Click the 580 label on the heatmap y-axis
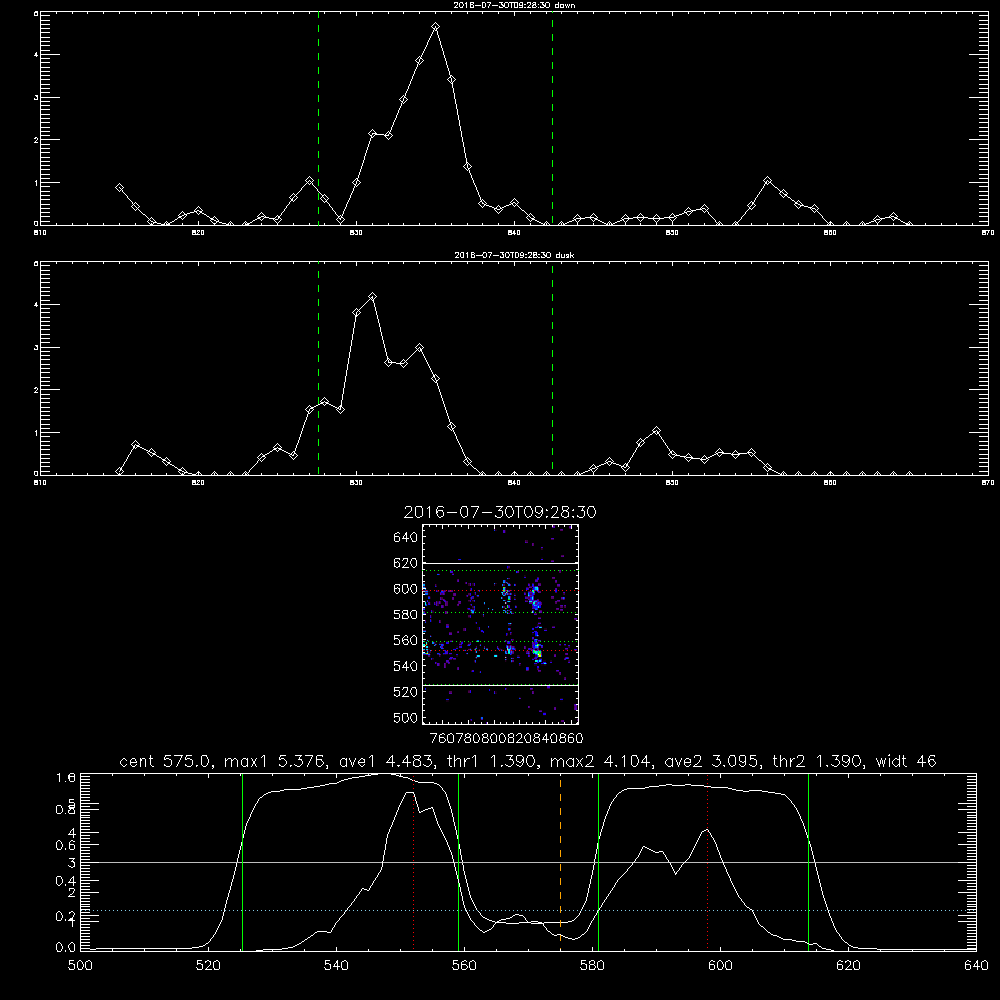Screen dimensions: 1000x1000 tap(405, 615)
